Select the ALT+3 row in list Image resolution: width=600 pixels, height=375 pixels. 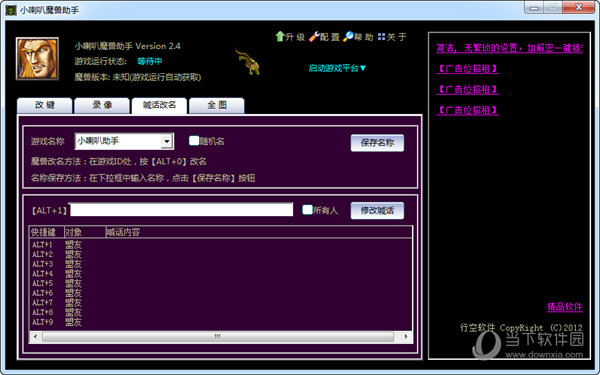(x=220, y=264)
